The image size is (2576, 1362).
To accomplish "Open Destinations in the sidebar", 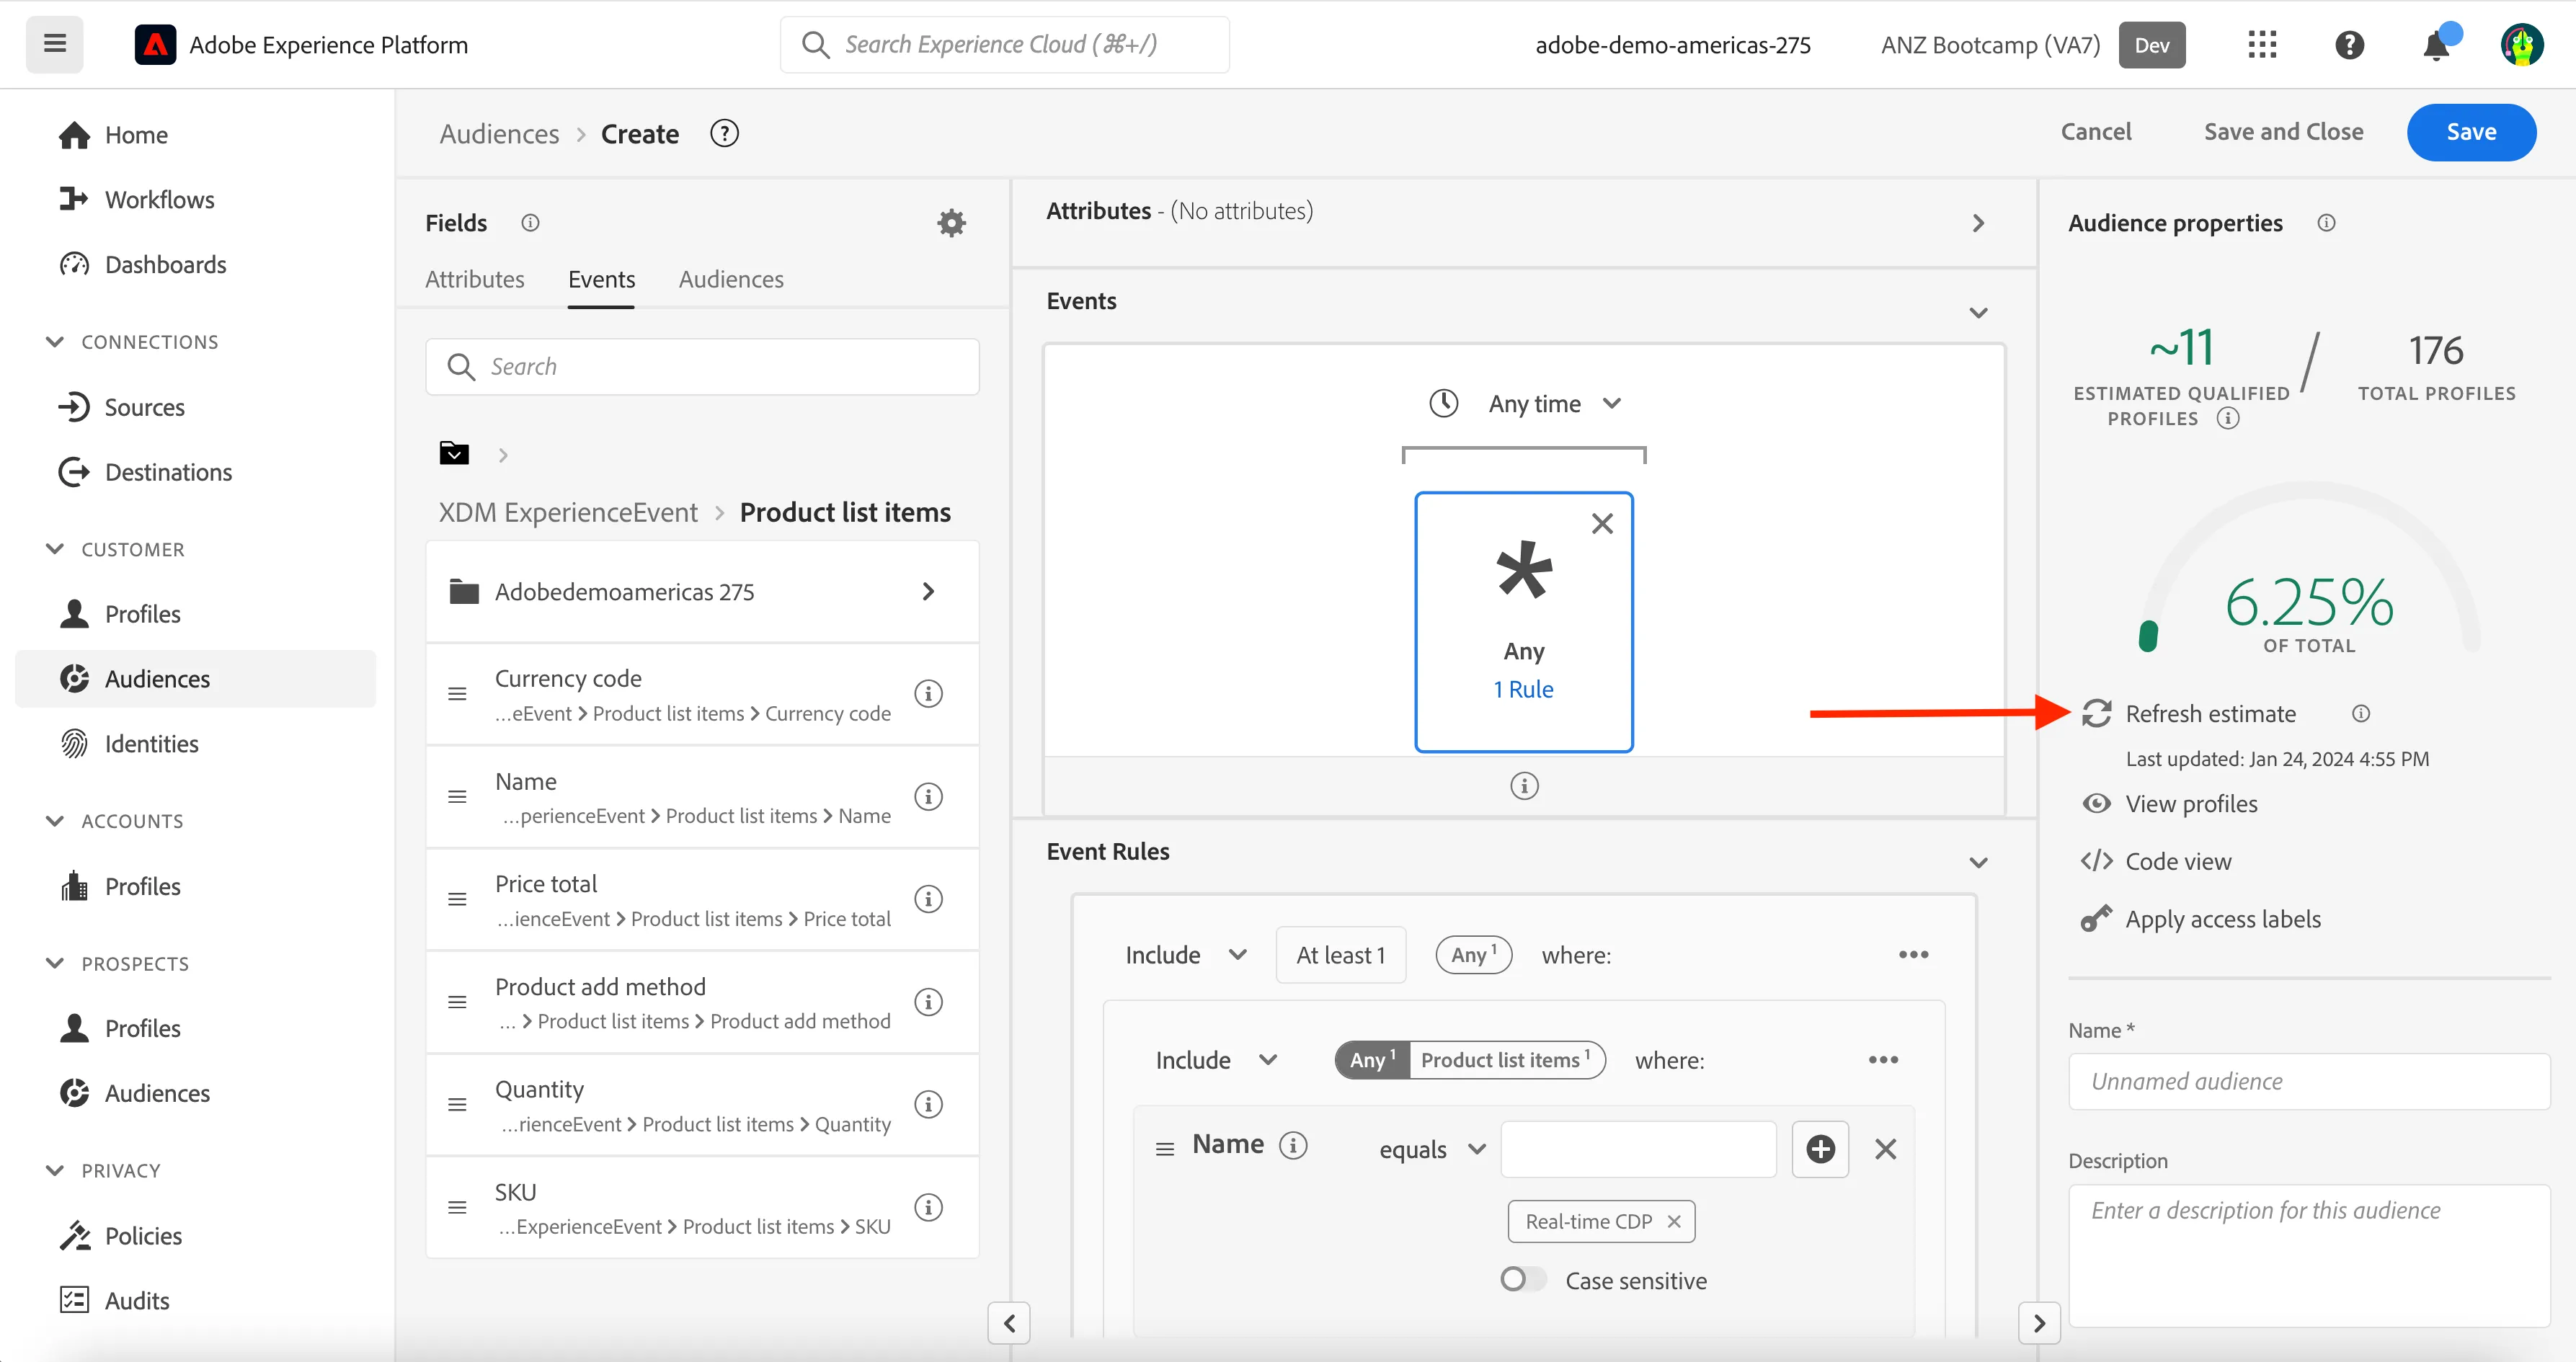I will [x=168, y=472].
